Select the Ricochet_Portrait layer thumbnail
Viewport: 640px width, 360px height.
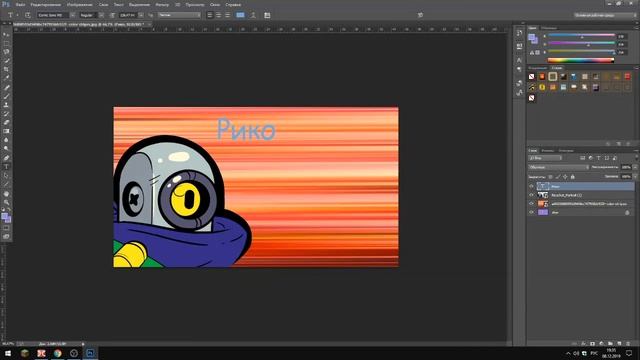click(x=542, y=195)
